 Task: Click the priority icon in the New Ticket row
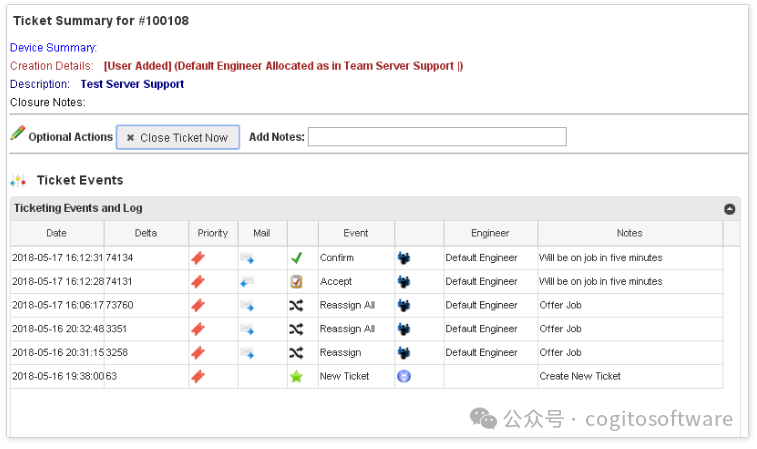click(198, 376)
